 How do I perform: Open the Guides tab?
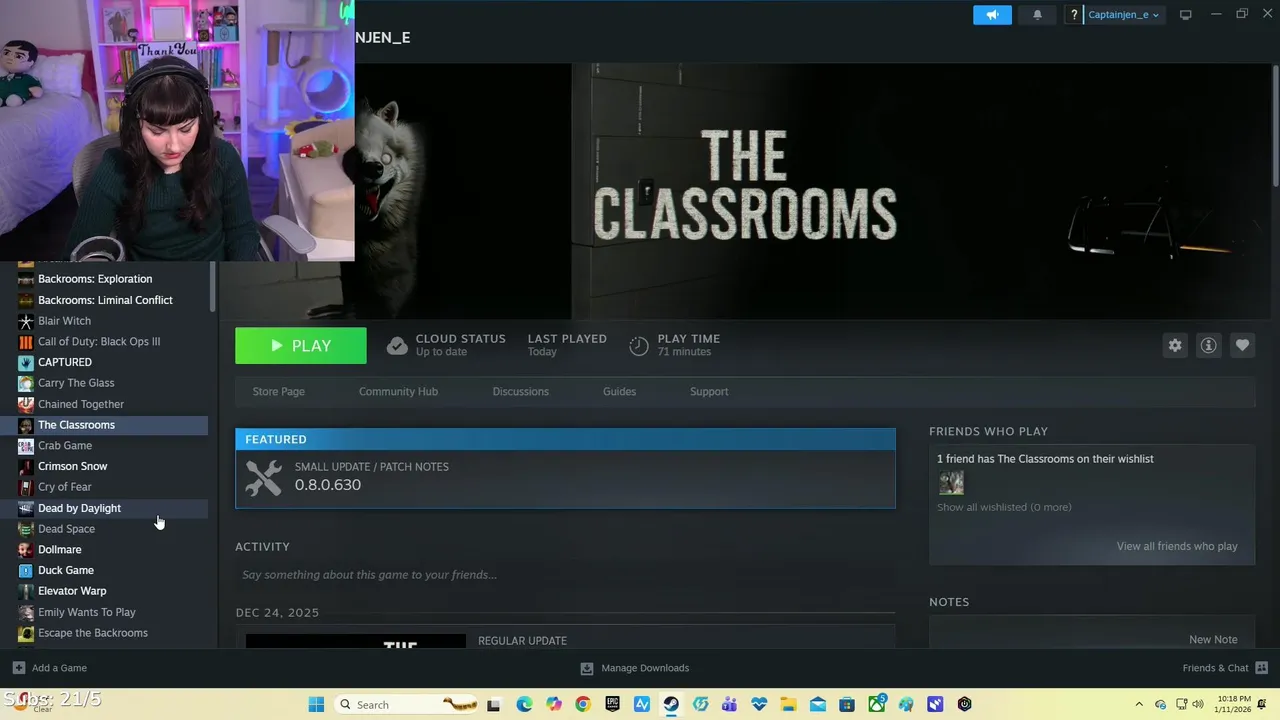pyautogui.click(x=619, y=391)
